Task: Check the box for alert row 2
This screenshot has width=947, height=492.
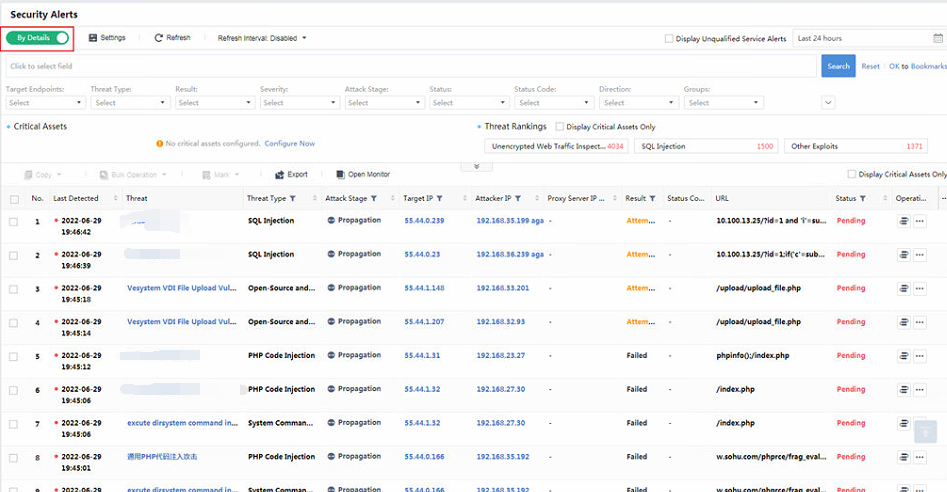Action: (14, 255)
